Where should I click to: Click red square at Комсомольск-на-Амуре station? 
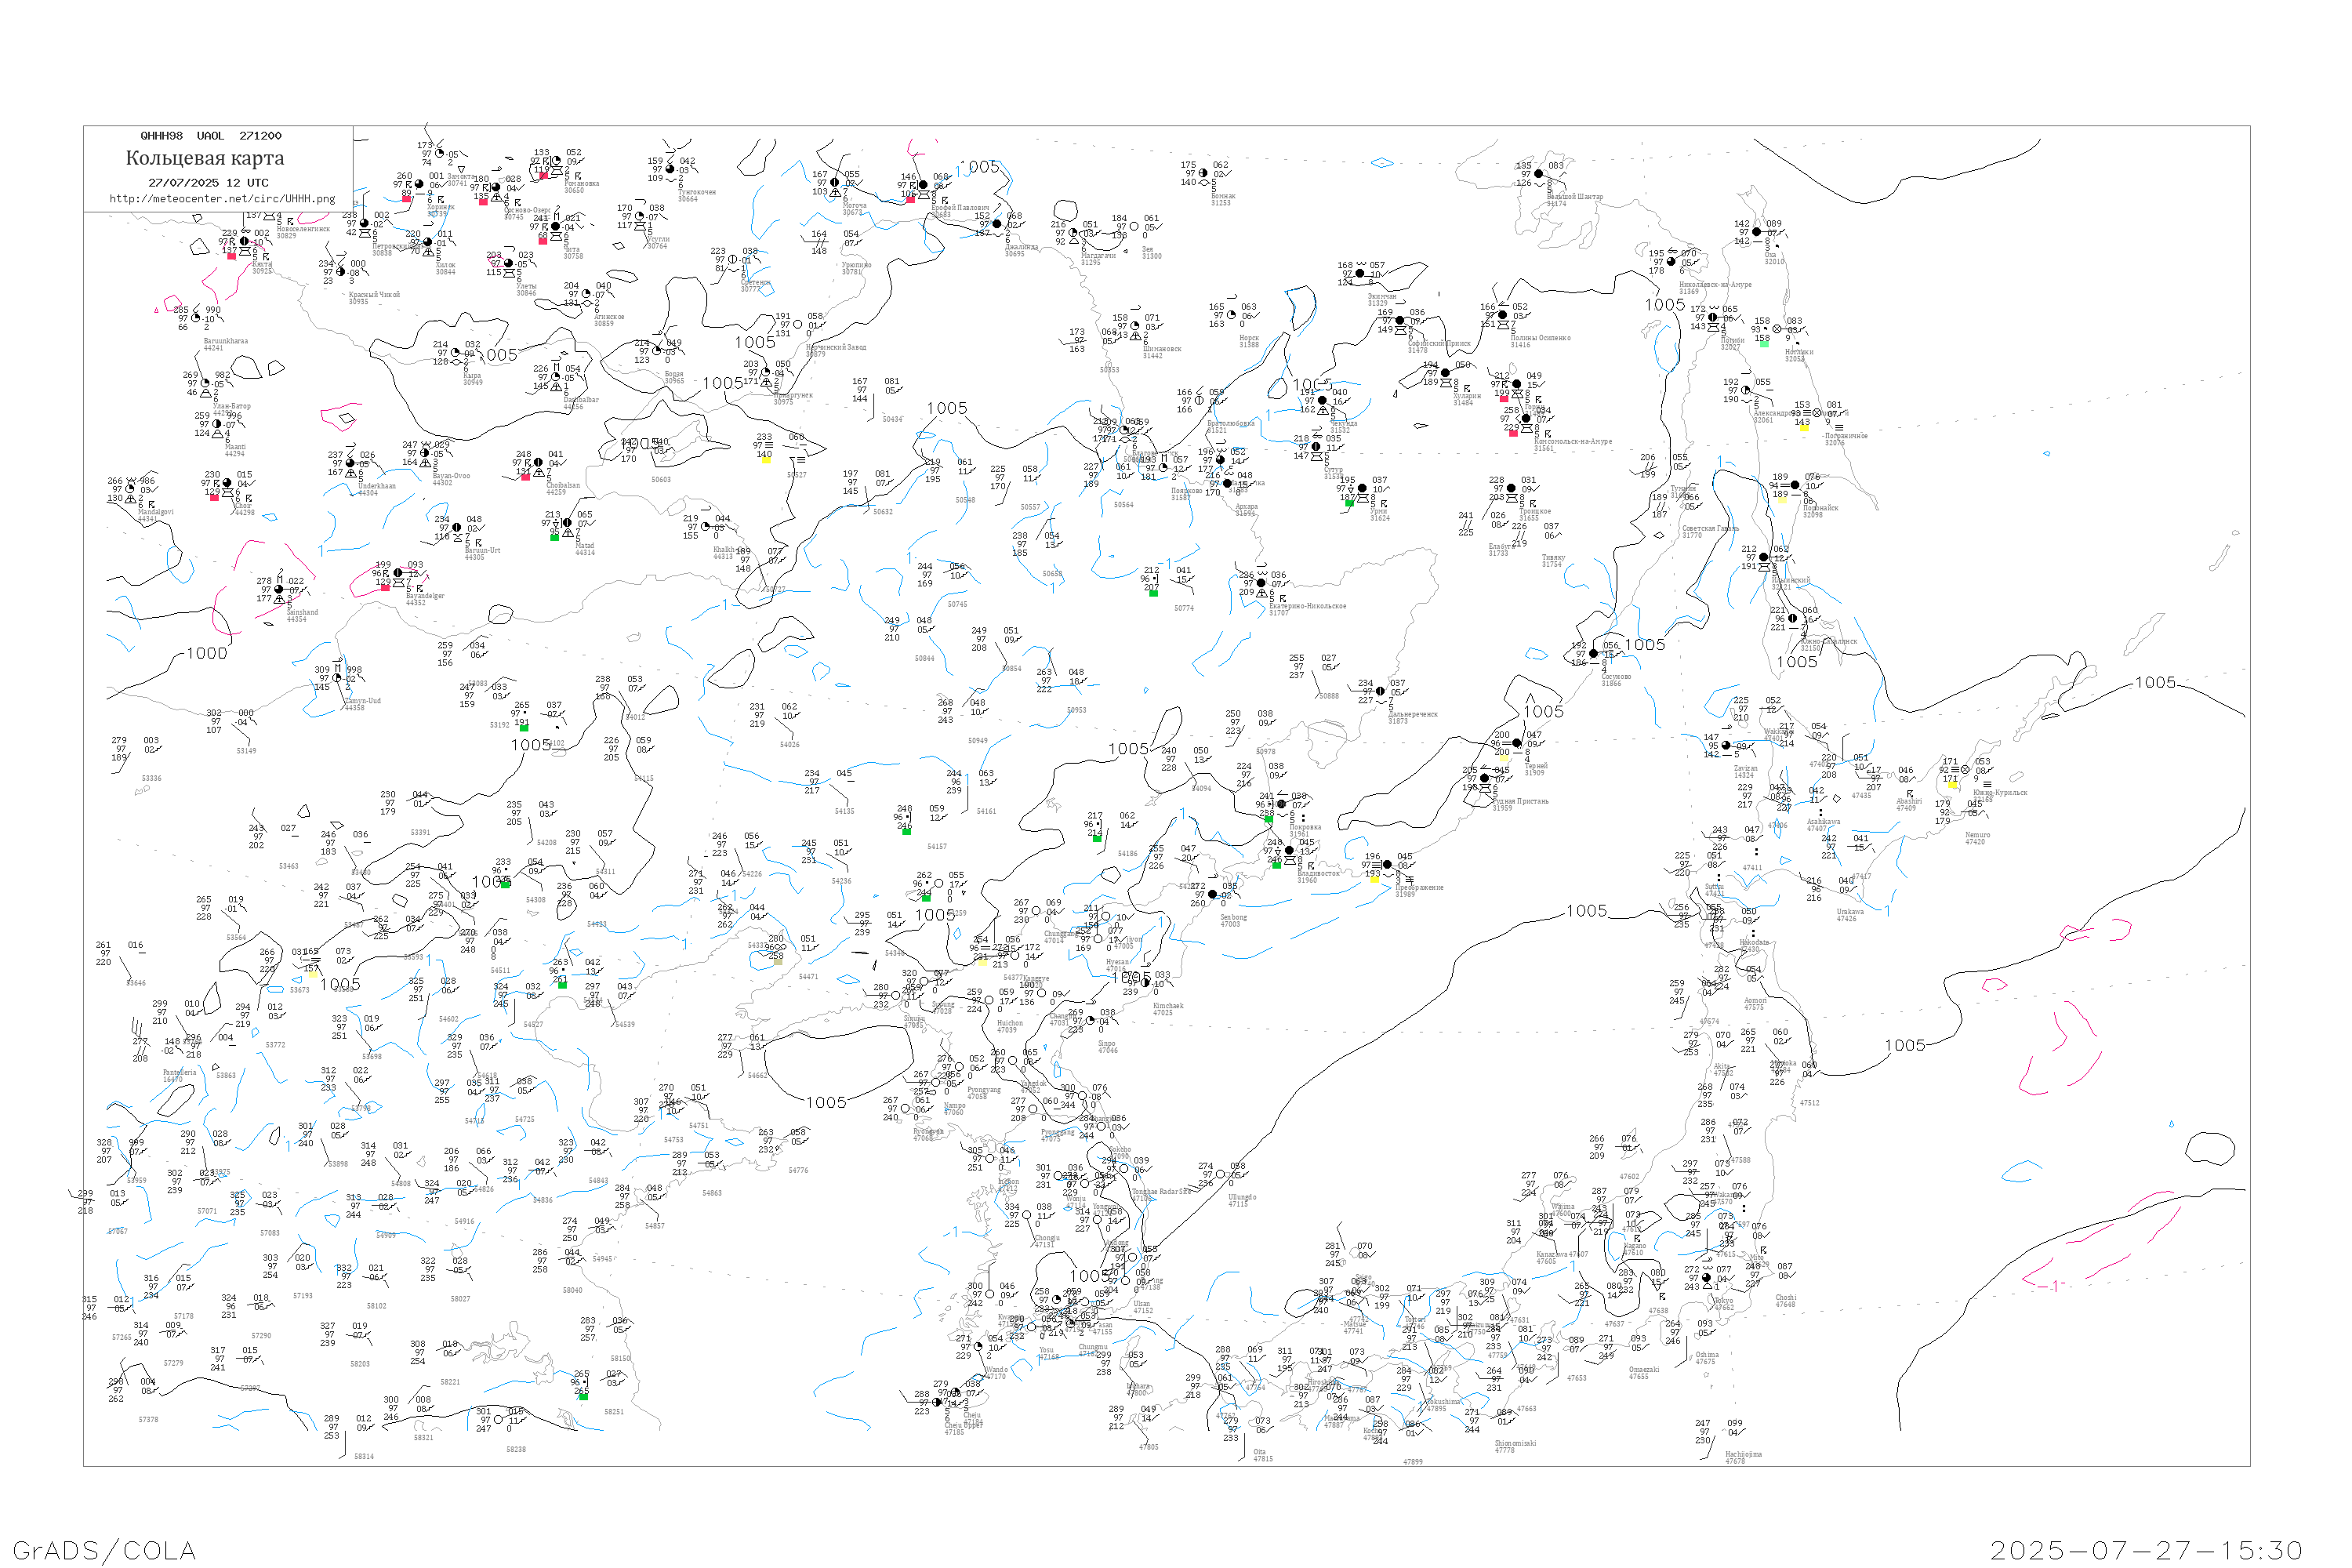1513,433
